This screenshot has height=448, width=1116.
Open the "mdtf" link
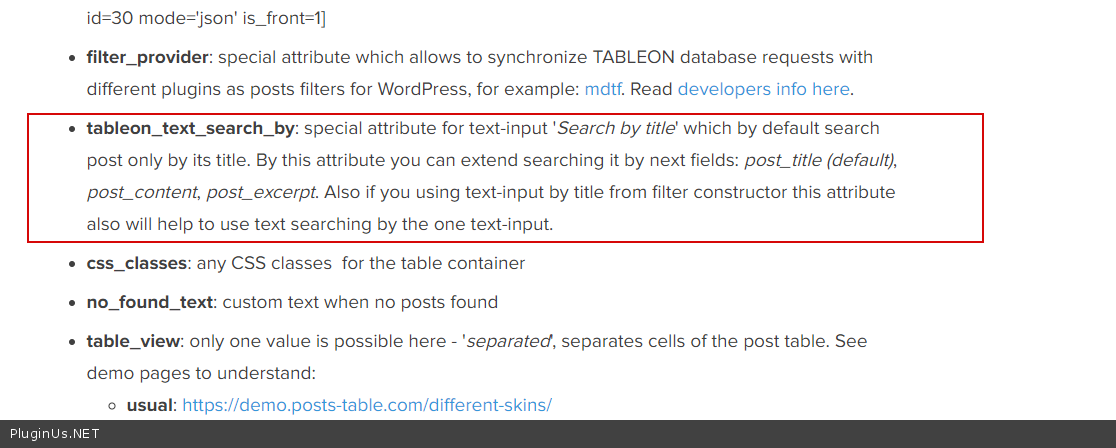click(x=604, y=89)
